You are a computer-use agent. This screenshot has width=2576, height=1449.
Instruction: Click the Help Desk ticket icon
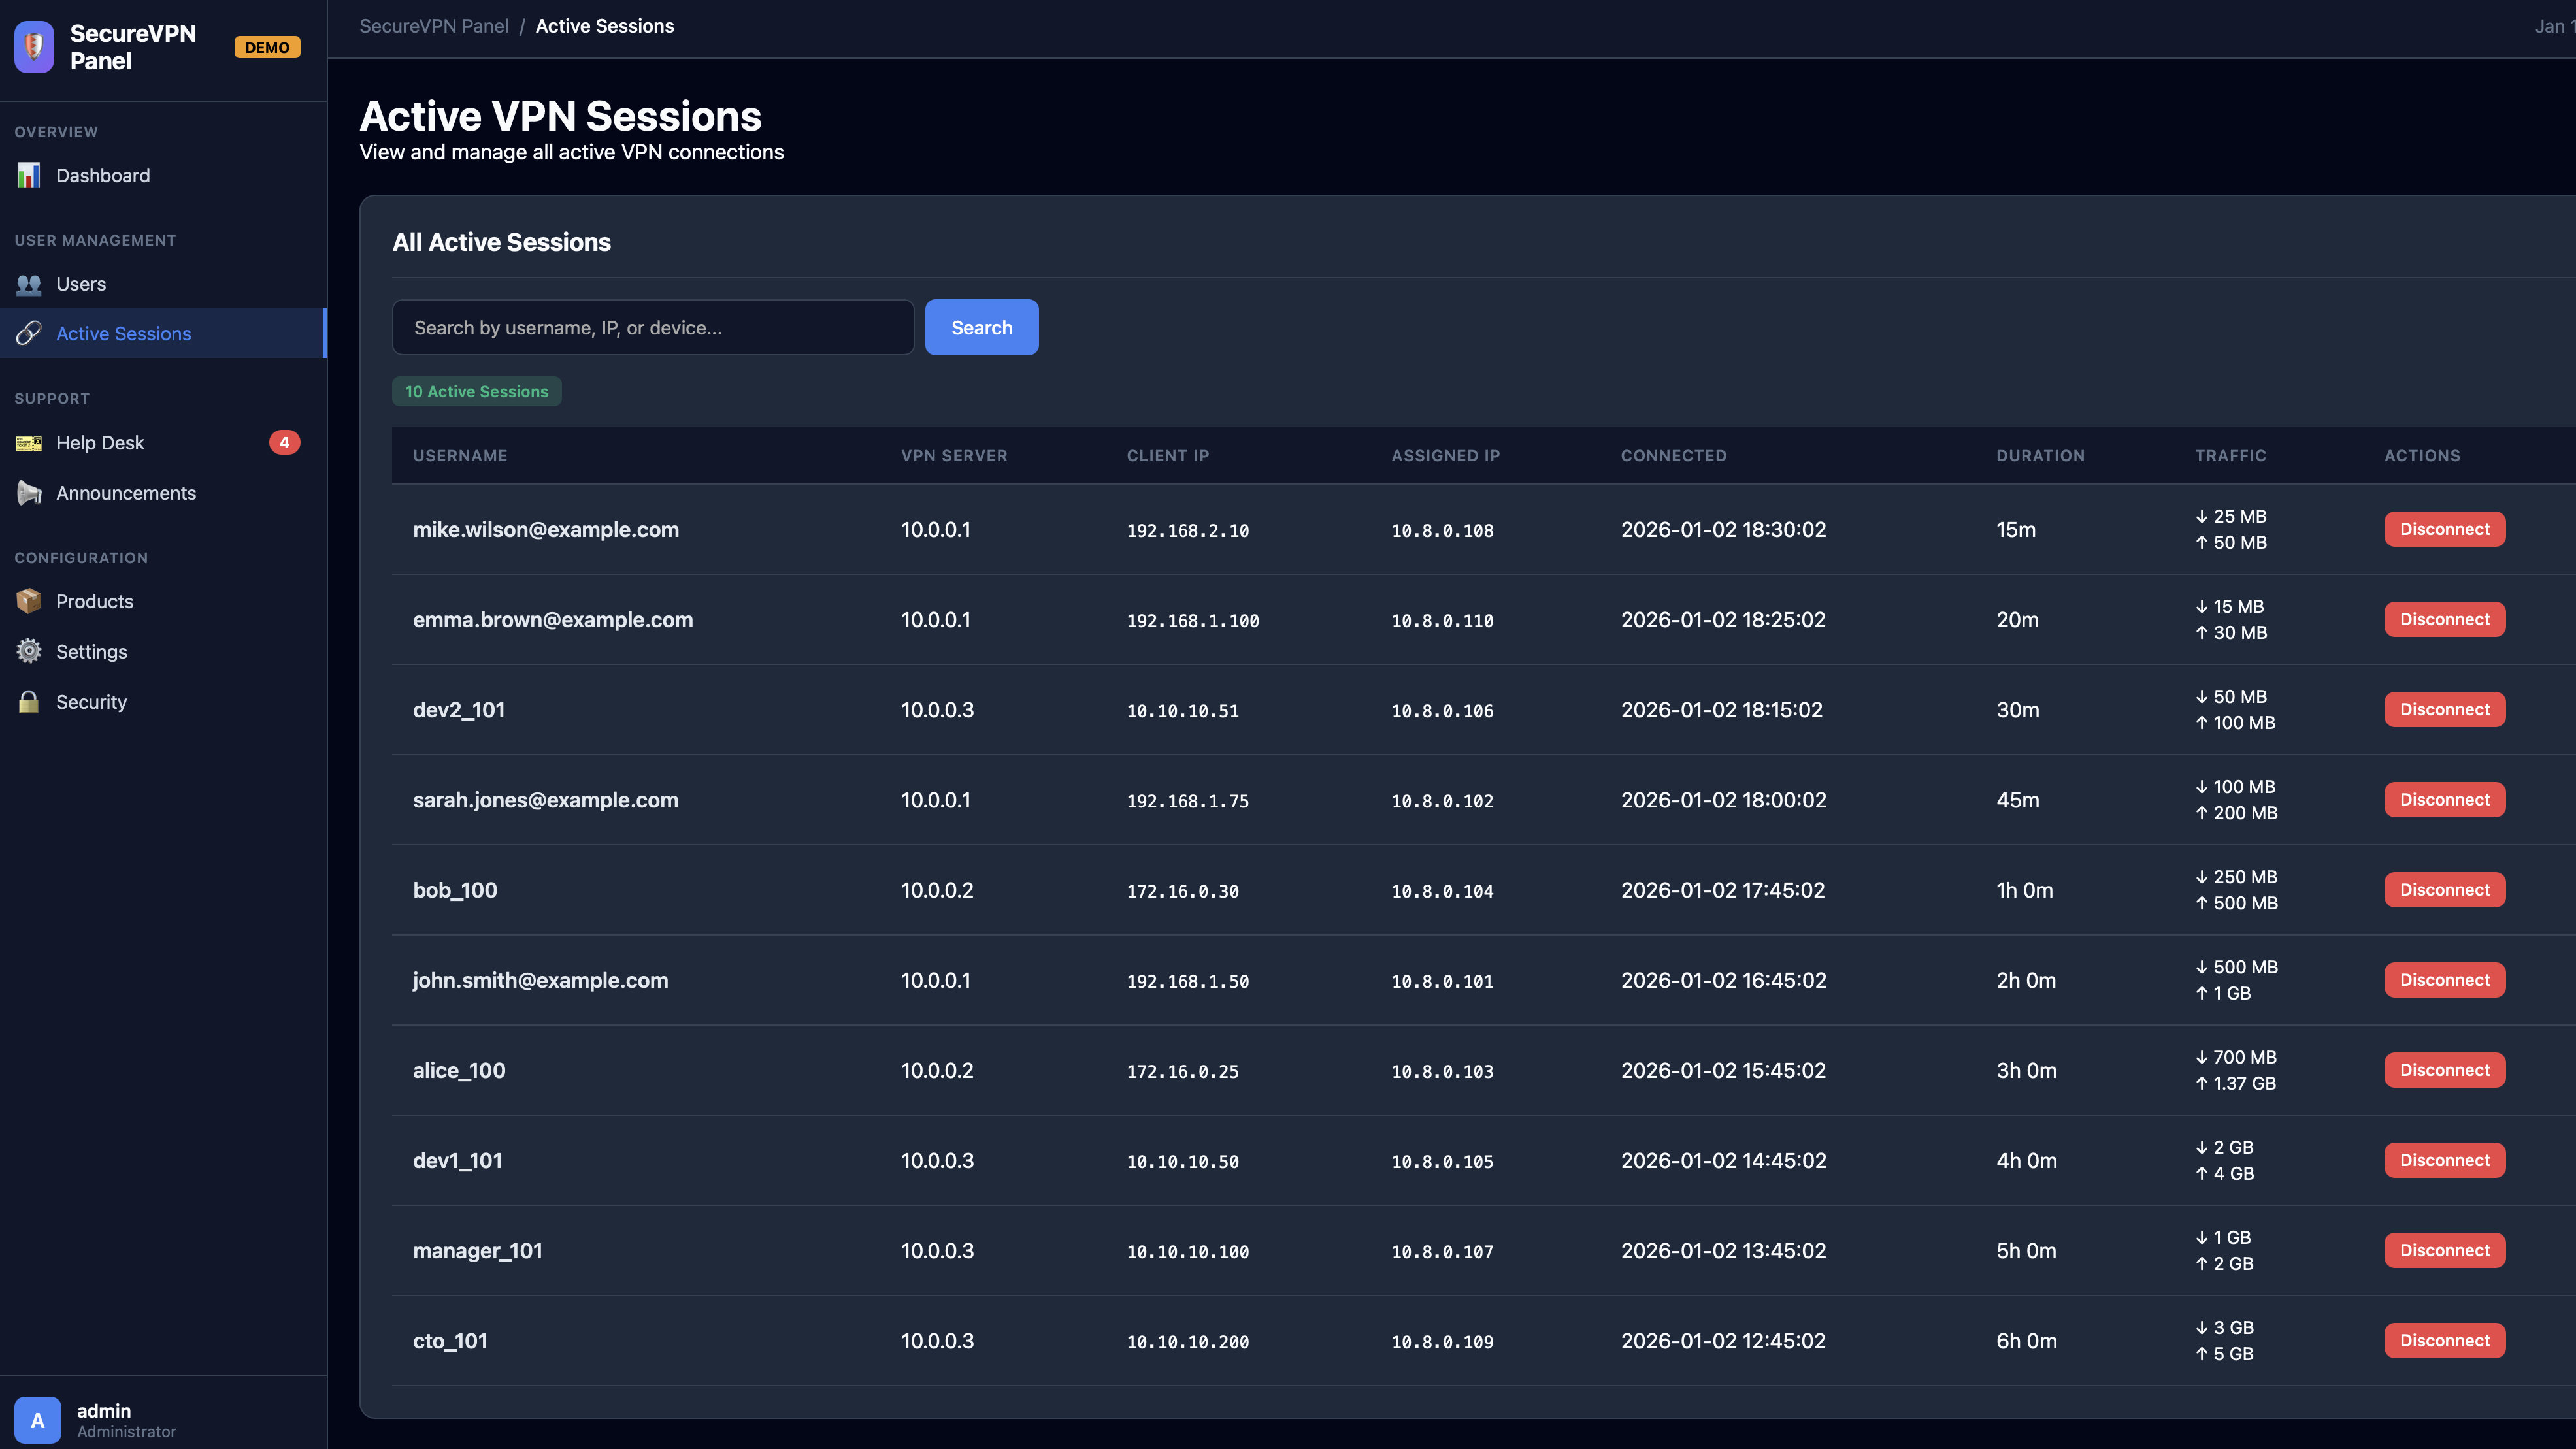click(x=29, y=443)
